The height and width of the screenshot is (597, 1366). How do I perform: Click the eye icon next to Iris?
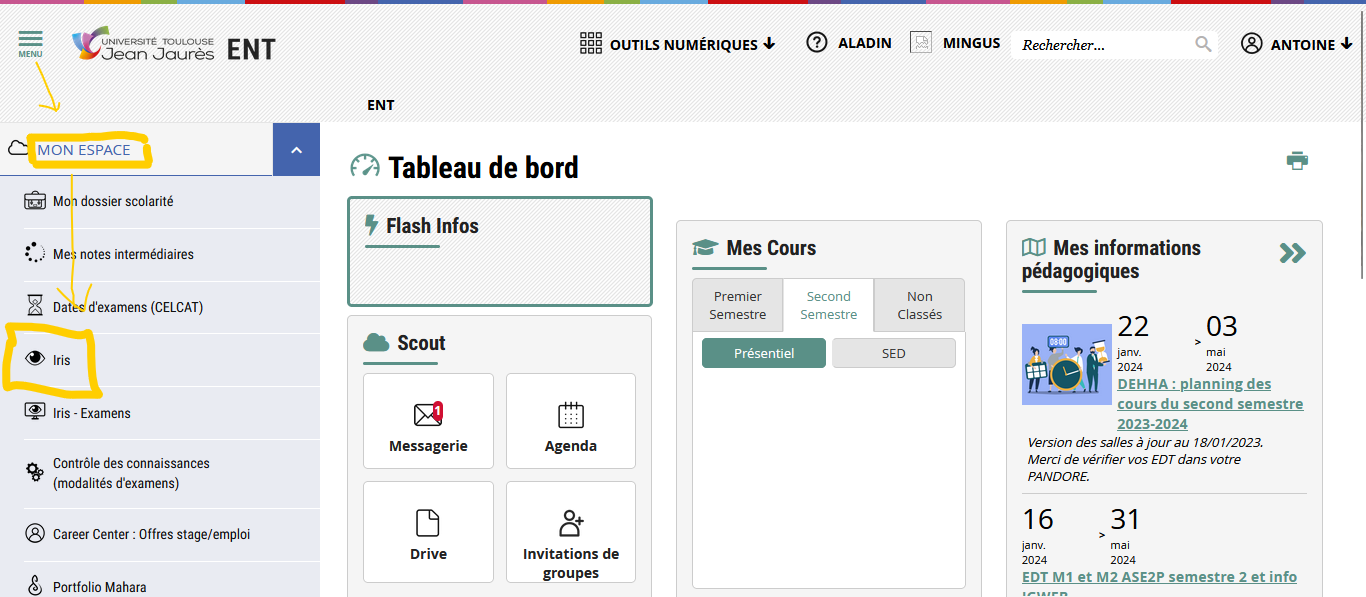click(x=35, y=358)
